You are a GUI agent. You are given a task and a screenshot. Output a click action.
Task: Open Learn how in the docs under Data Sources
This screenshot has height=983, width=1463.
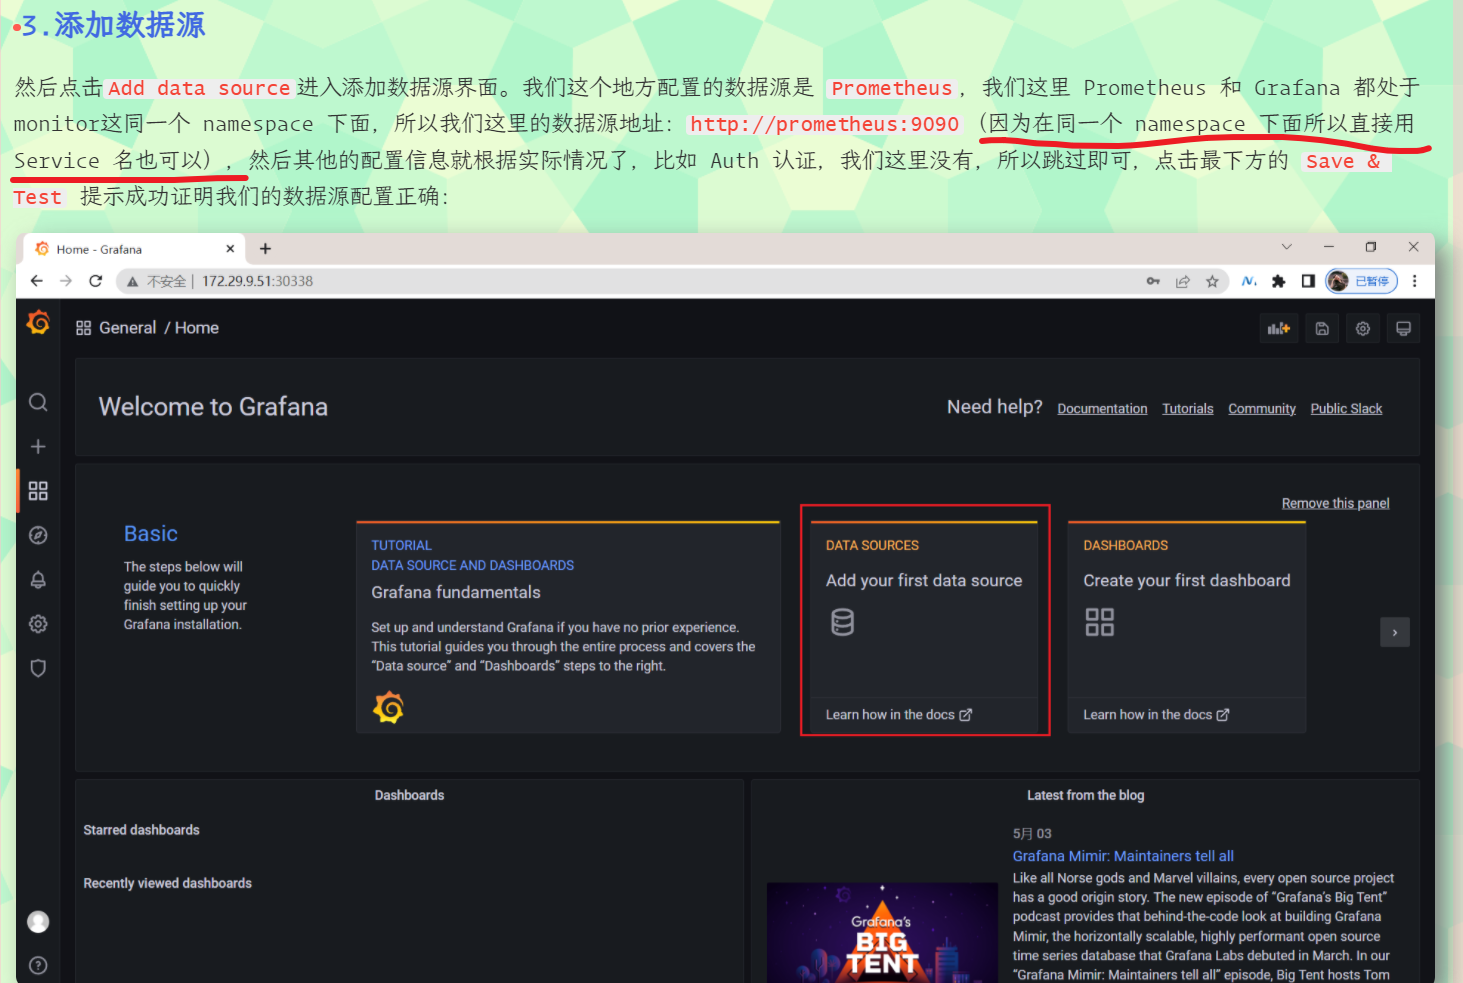coord(898,715)
